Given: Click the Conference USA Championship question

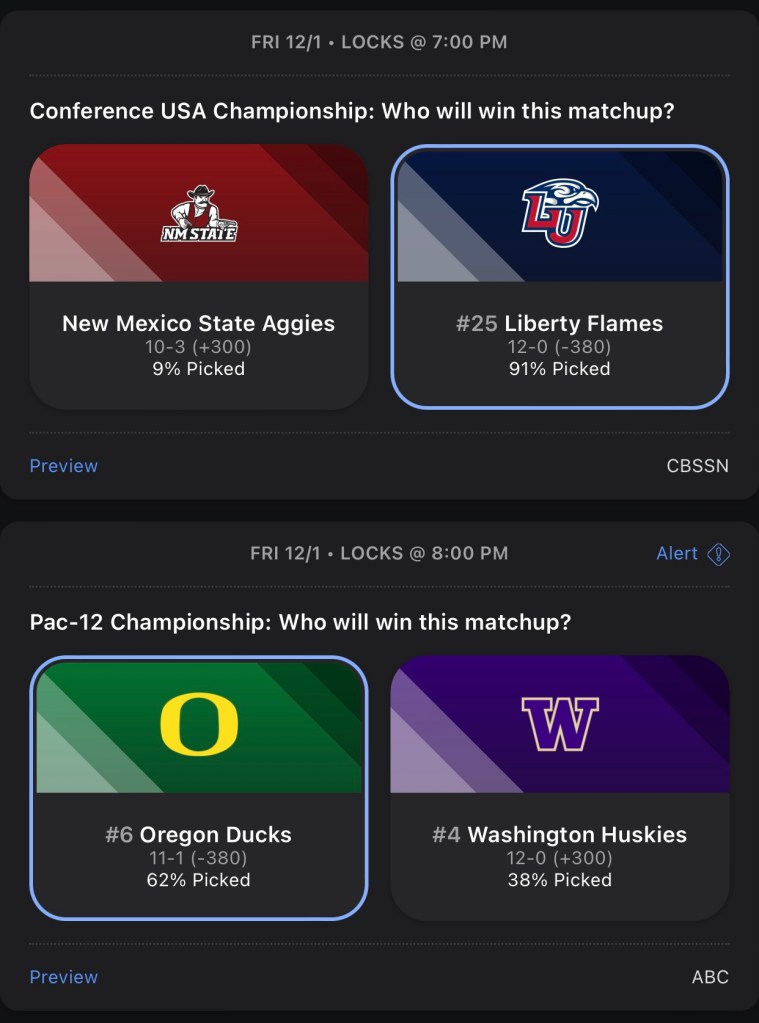Looking at the screenshot, I should tap(352, 111).
